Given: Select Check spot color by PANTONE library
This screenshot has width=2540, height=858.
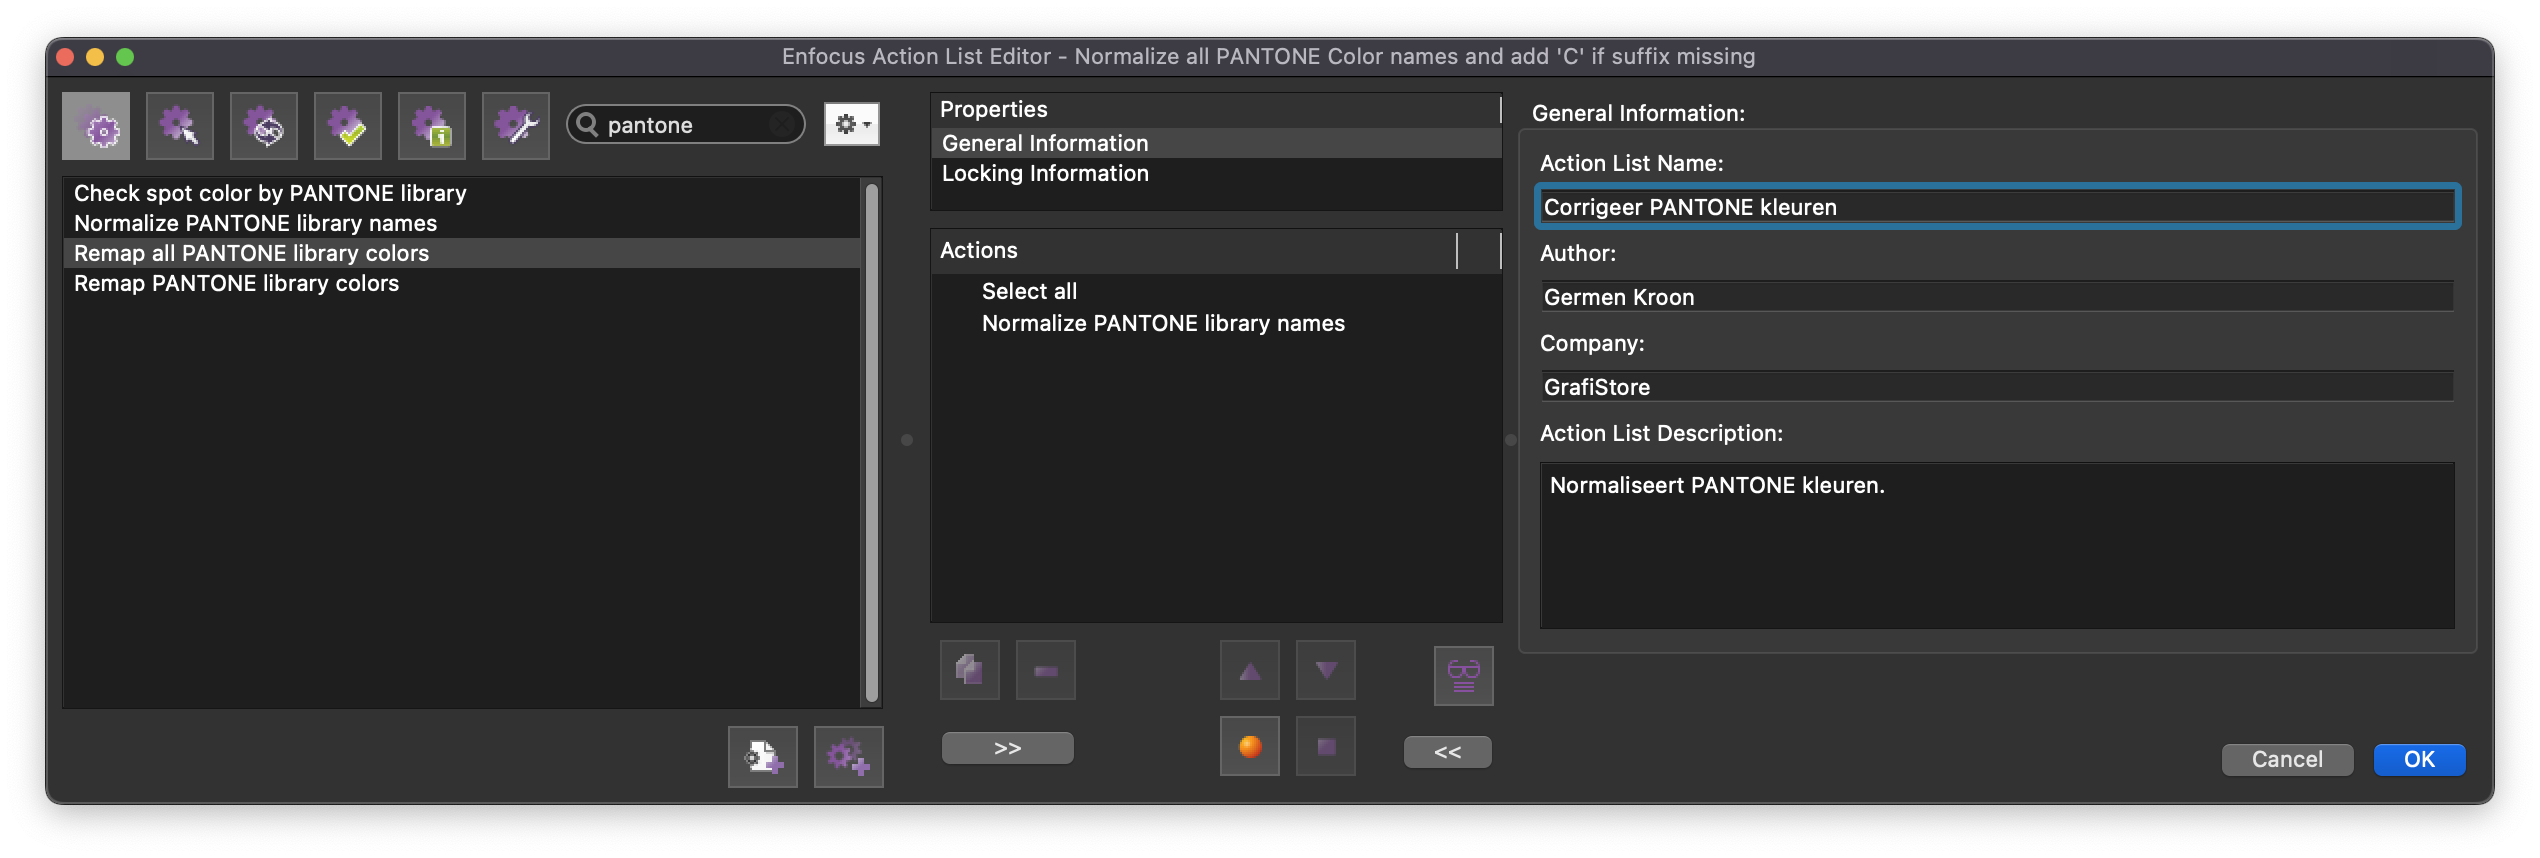Looking at the screenshot, I should (461, 193).
